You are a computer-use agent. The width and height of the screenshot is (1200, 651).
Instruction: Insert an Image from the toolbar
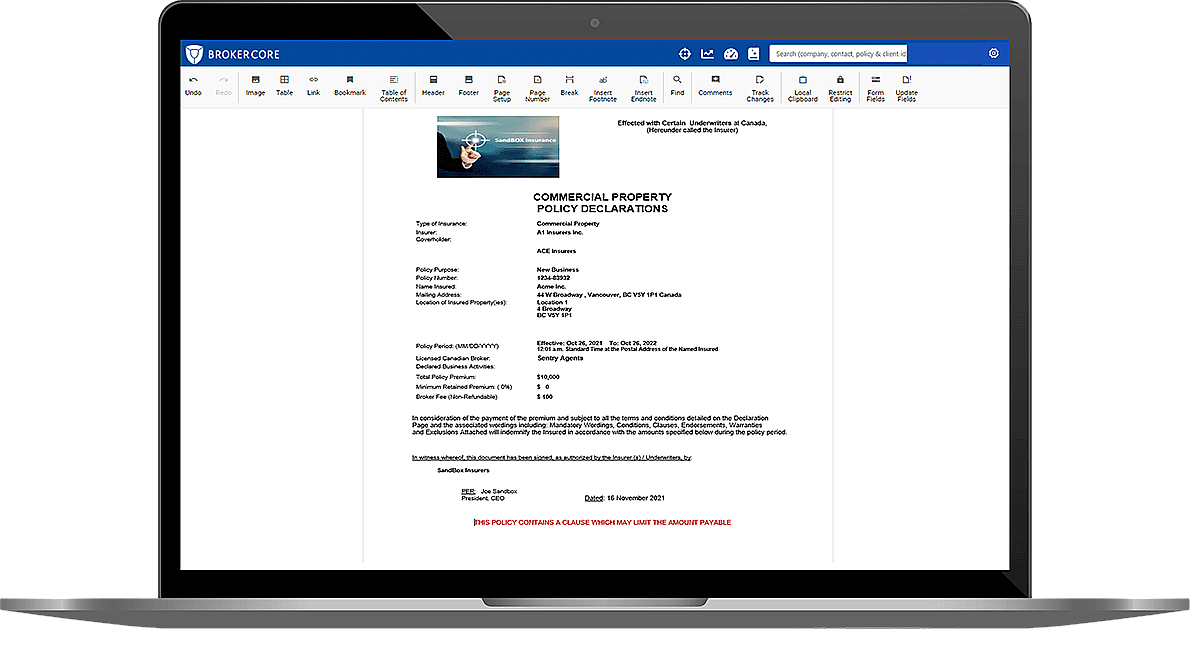point(255,85)
